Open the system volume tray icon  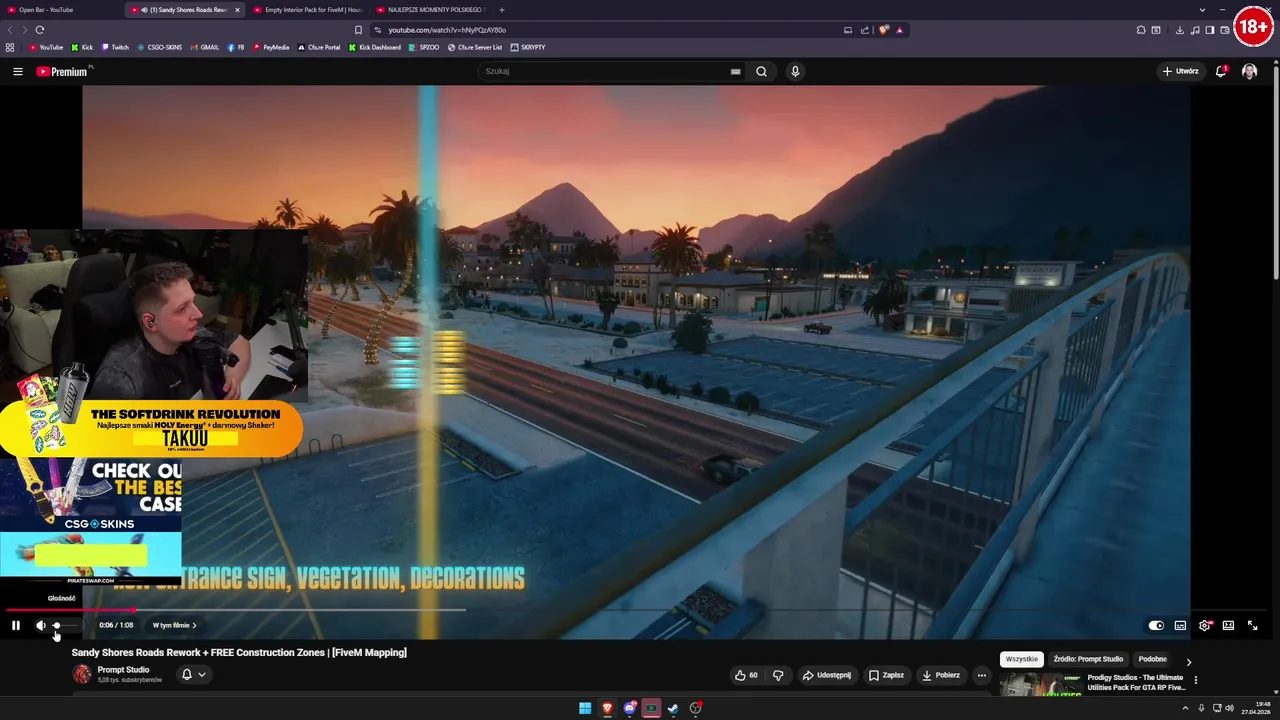click(x=1229, y=708)
